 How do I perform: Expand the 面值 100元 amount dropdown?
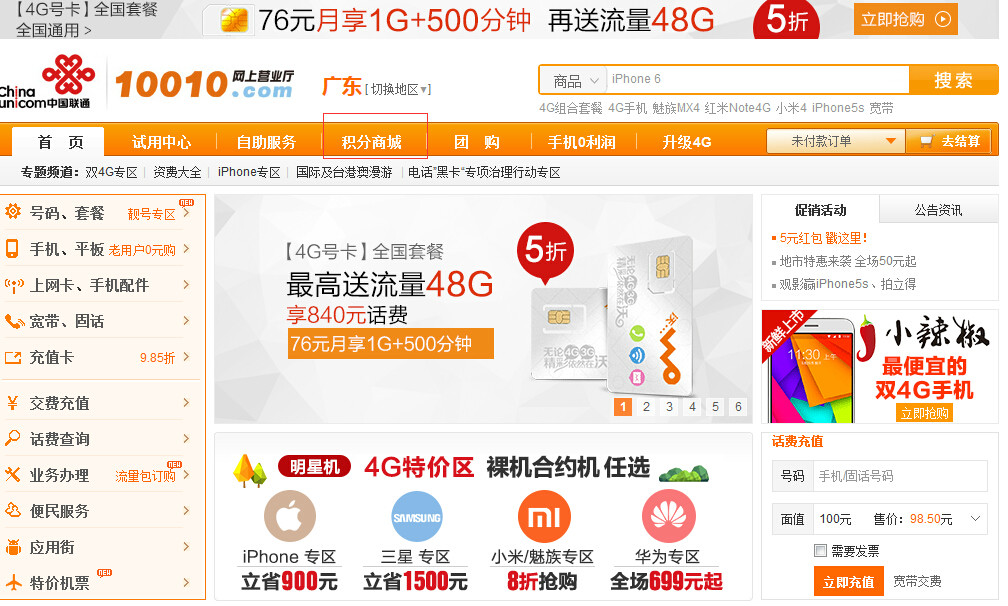(901, 519)
